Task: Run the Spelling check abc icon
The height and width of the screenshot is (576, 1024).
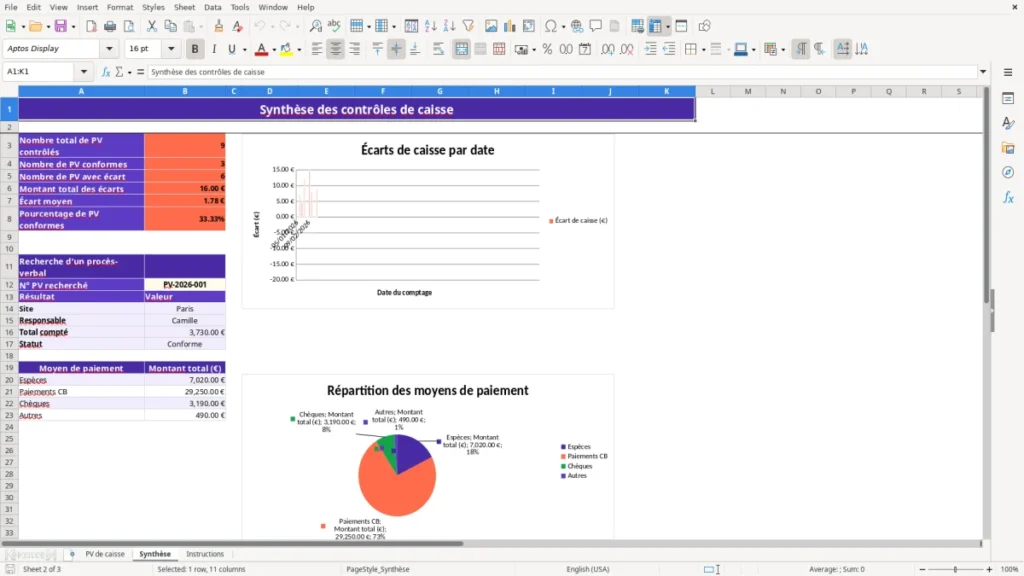Action: (334, 26)
